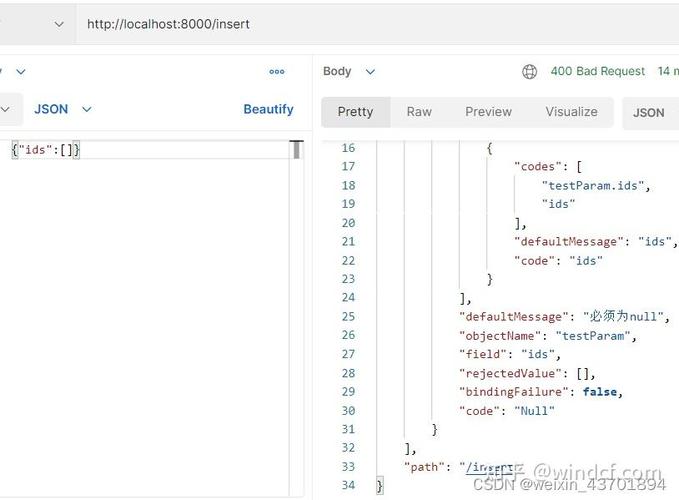Open the three-dots more options menu
The image size is (679, 500).
[x=277, y=71]
